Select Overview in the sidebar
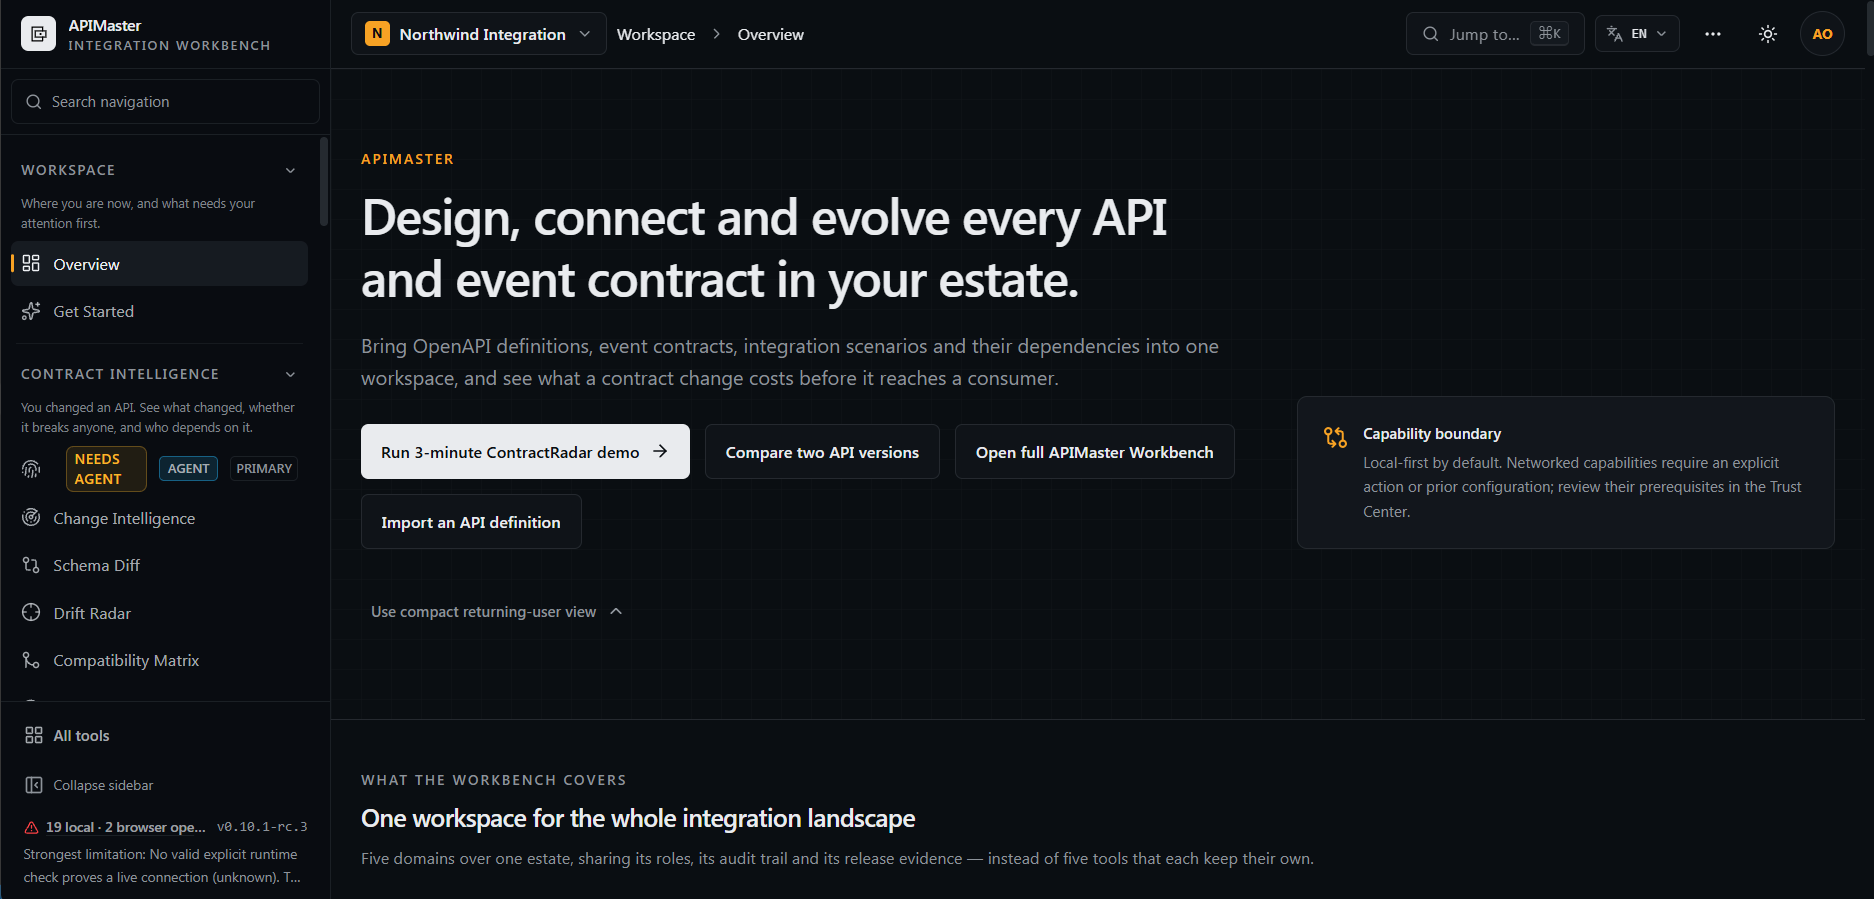The image size is (1874, 899). (x=159, y=264)
